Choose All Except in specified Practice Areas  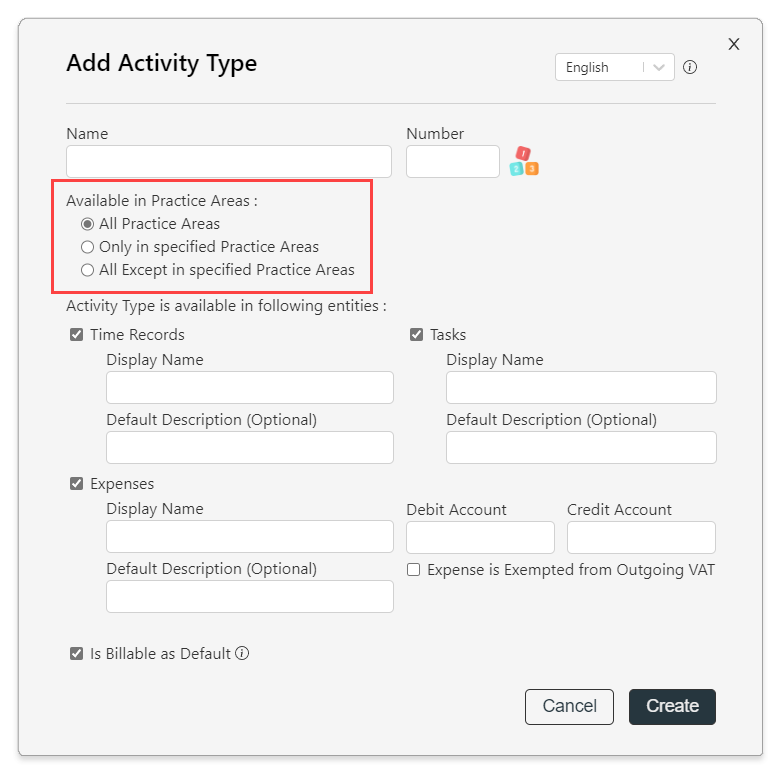pos(88,270)
